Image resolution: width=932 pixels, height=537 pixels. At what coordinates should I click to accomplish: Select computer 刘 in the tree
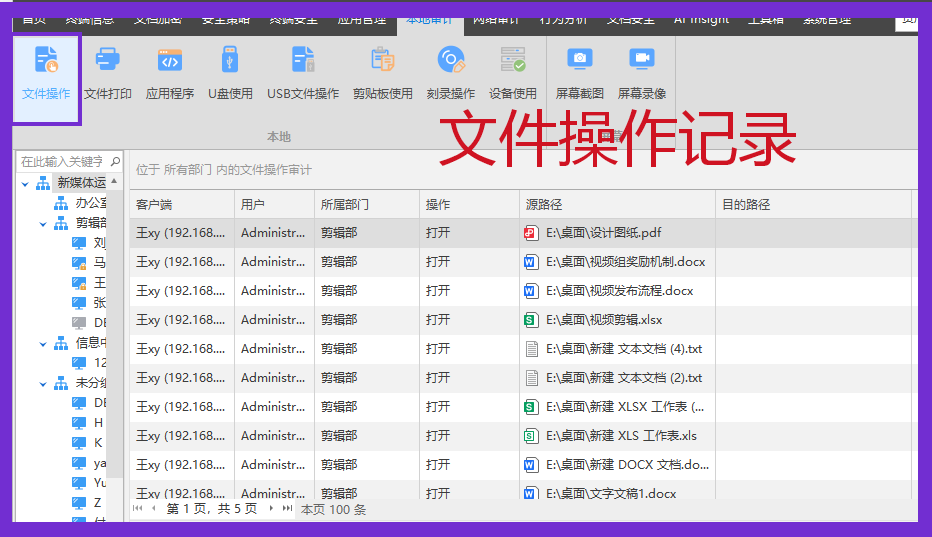click(89, 243)
